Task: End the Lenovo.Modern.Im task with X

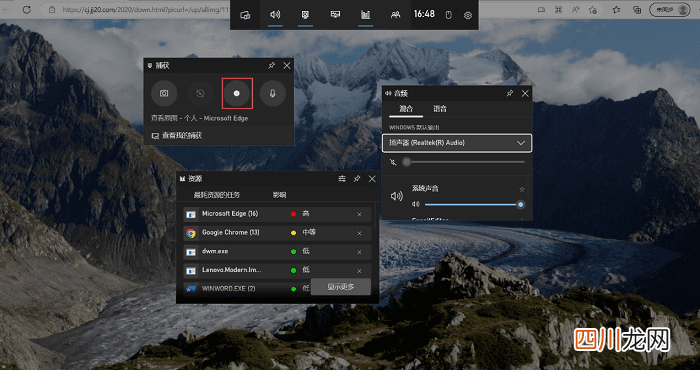Action: tap(359, 271)
